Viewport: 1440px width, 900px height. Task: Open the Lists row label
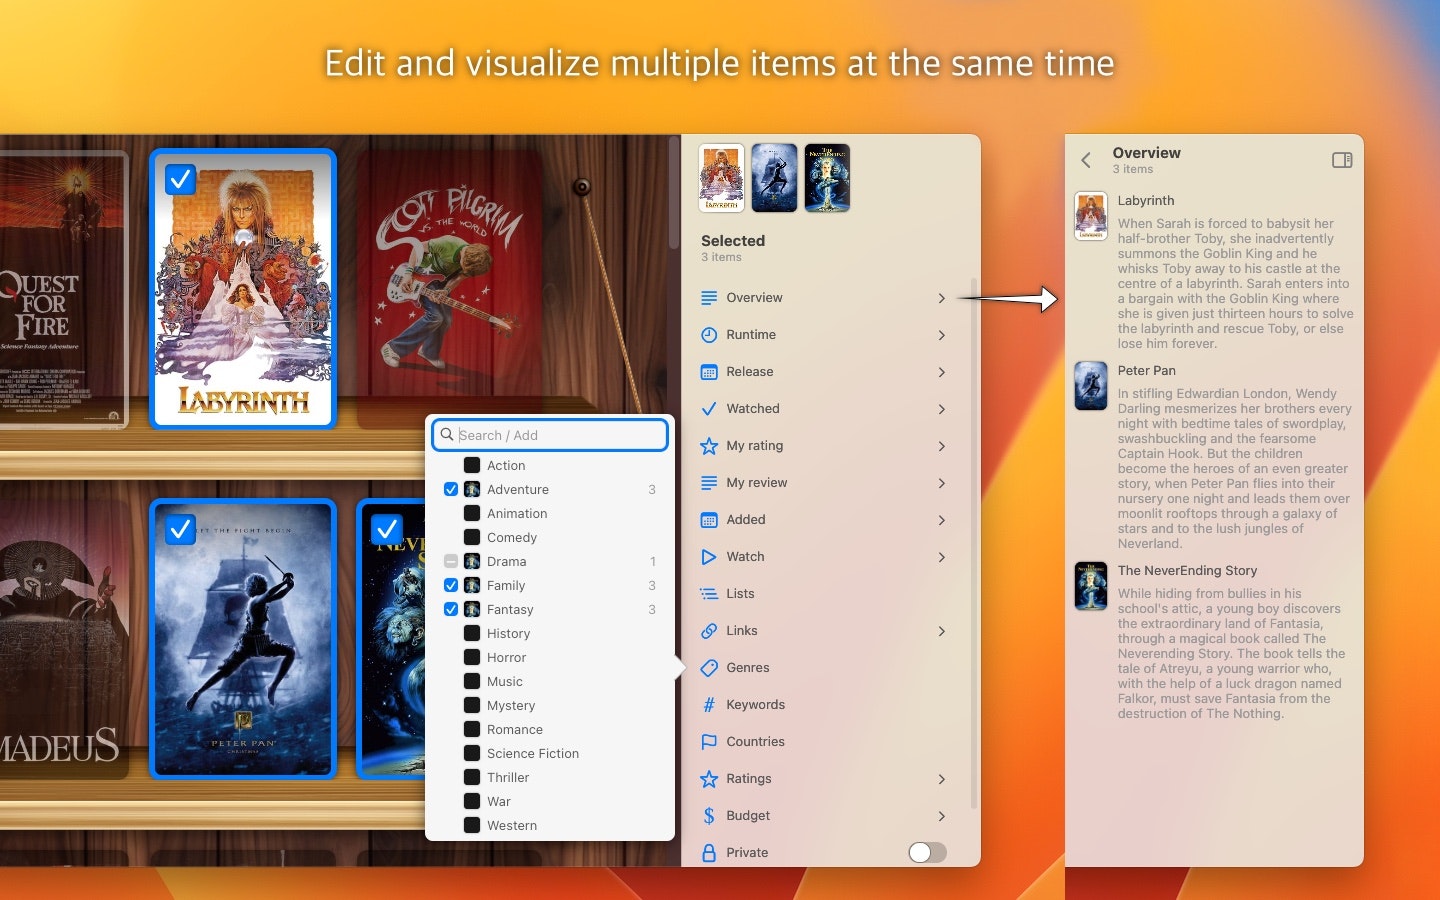(741, 594)
